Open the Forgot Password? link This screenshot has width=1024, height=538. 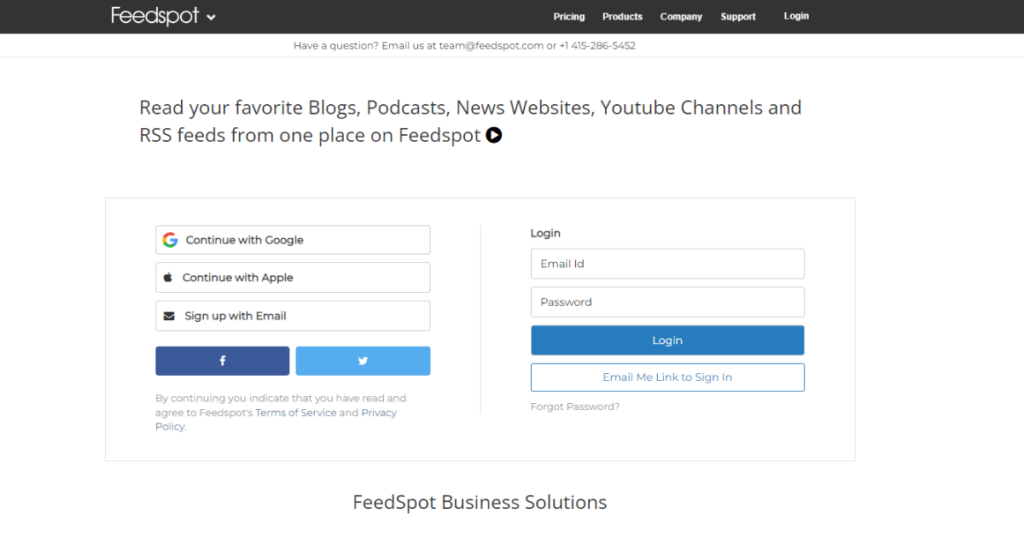pos(575,406)
